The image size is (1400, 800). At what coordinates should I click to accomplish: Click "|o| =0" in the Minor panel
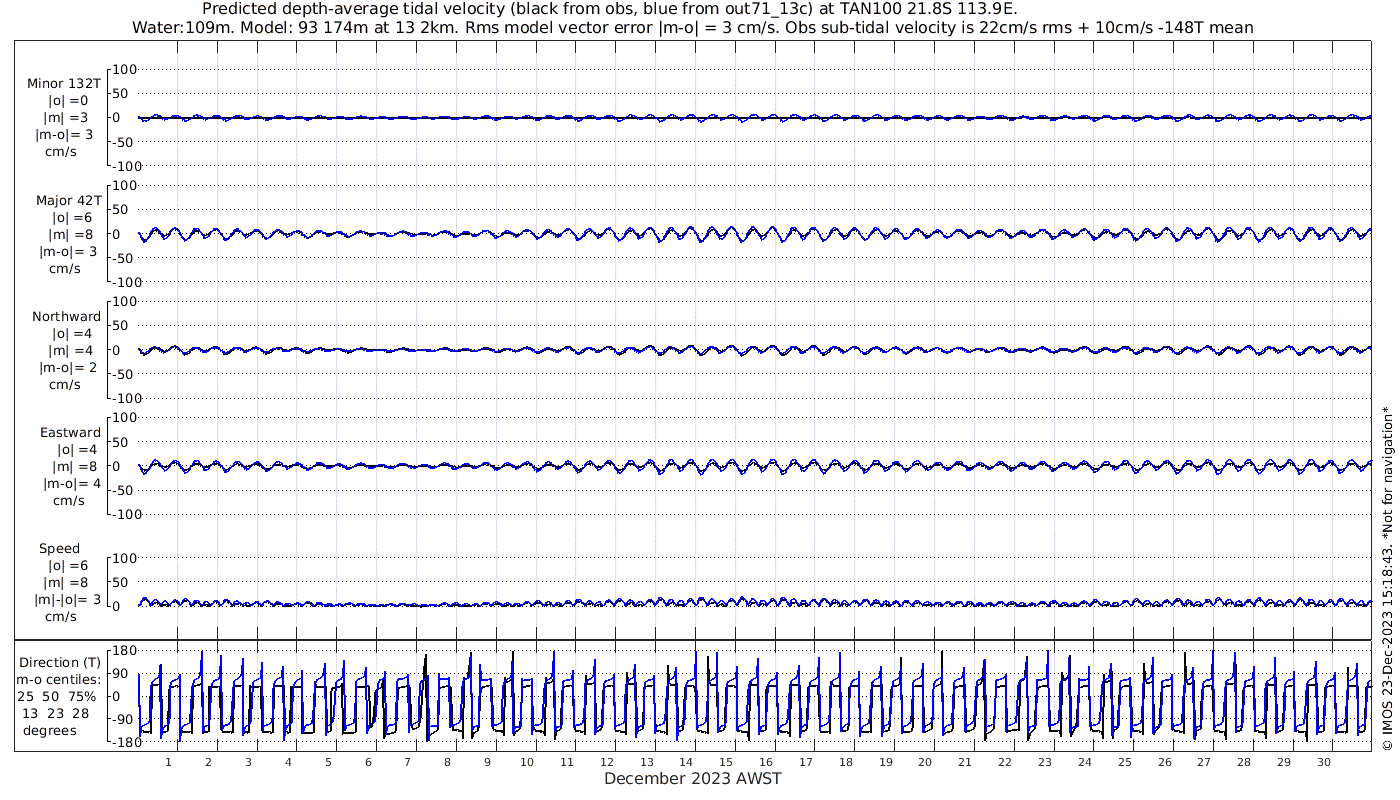pyautogui.click(x=68, y=101)
